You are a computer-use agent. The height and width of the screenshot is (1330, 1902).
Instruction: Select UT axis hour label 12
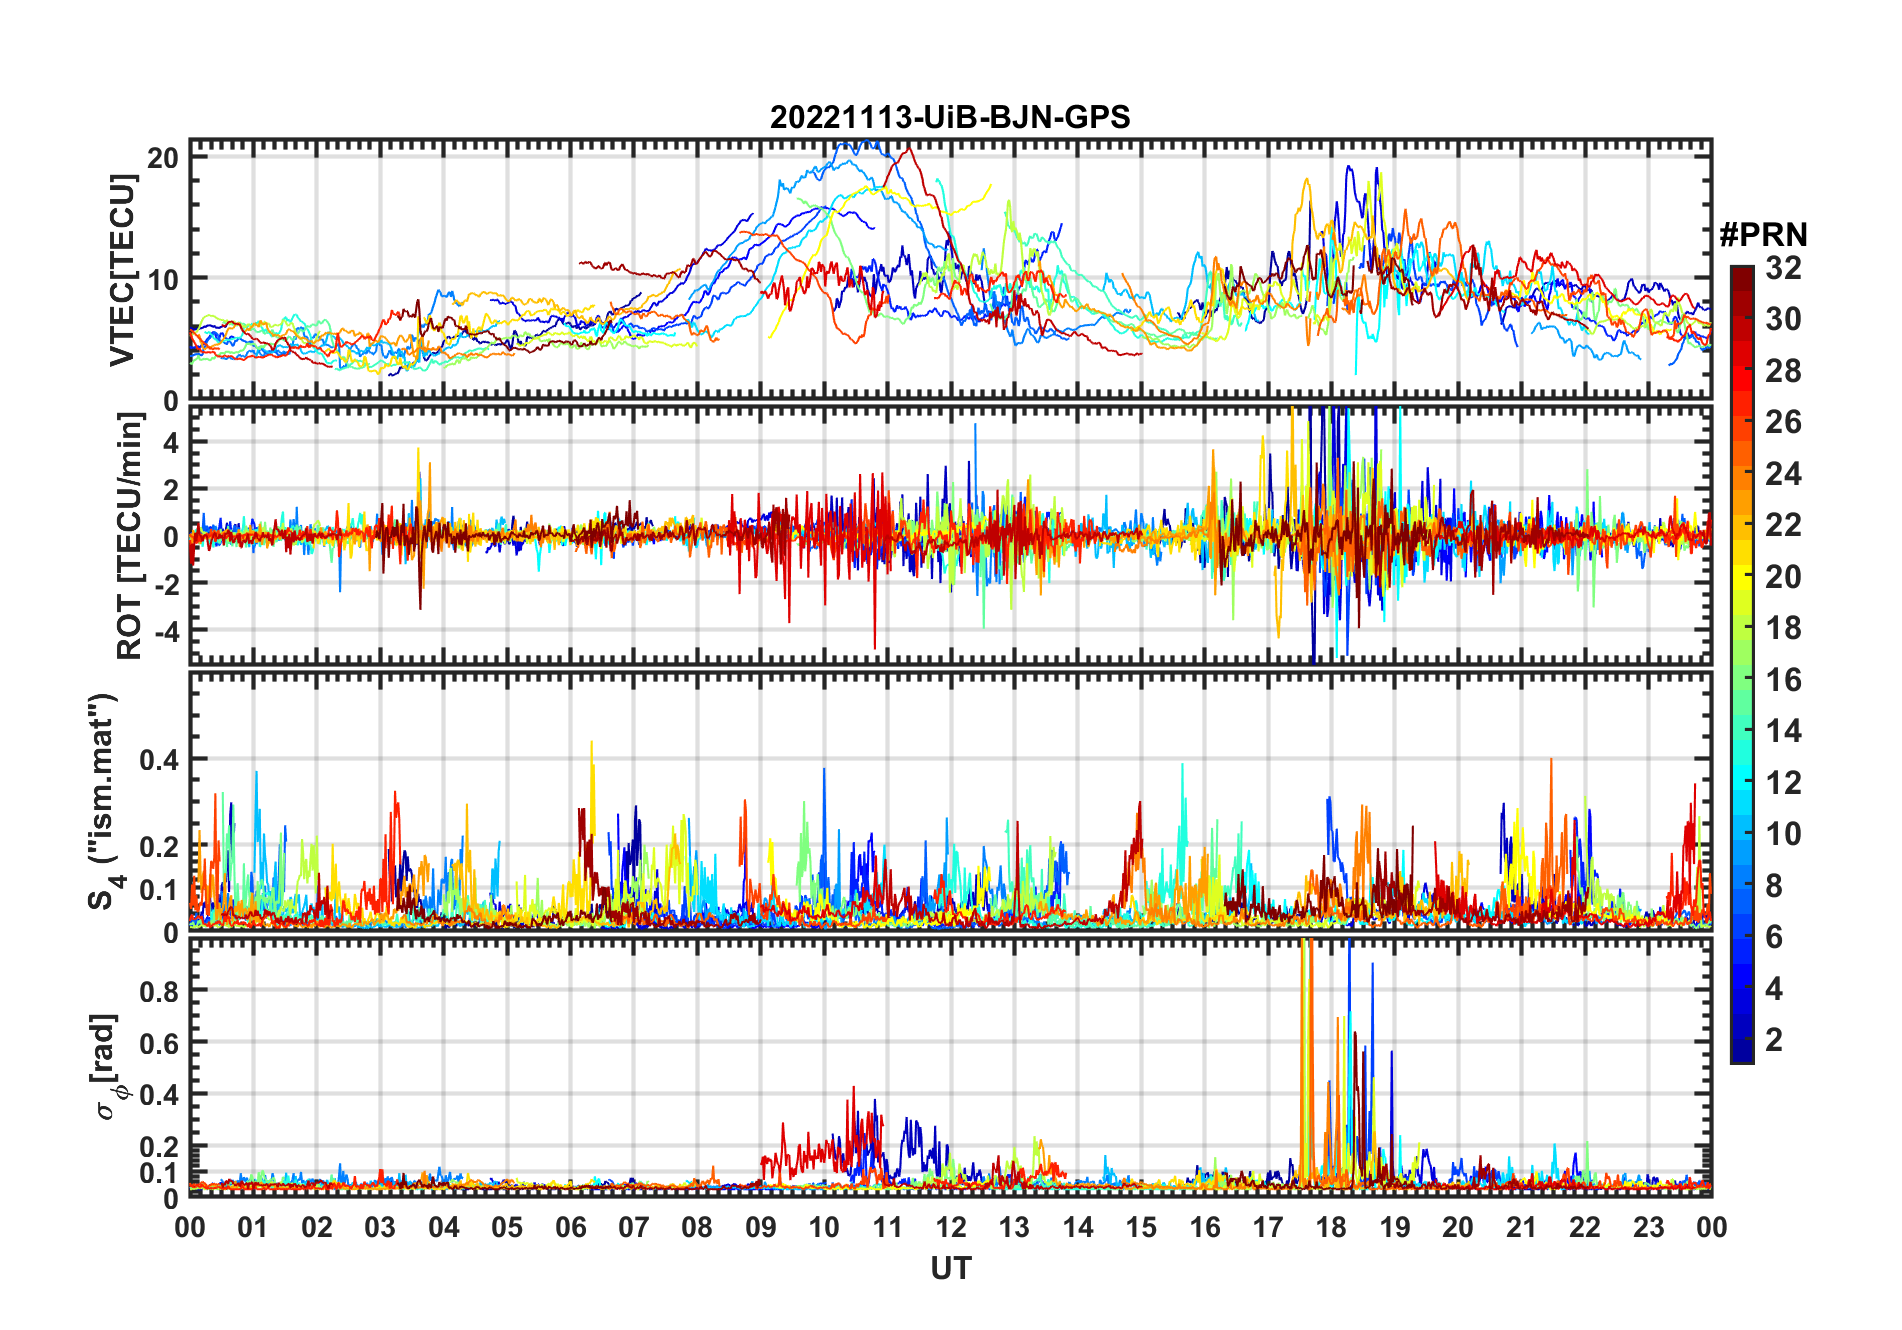tap(951, 1228)
